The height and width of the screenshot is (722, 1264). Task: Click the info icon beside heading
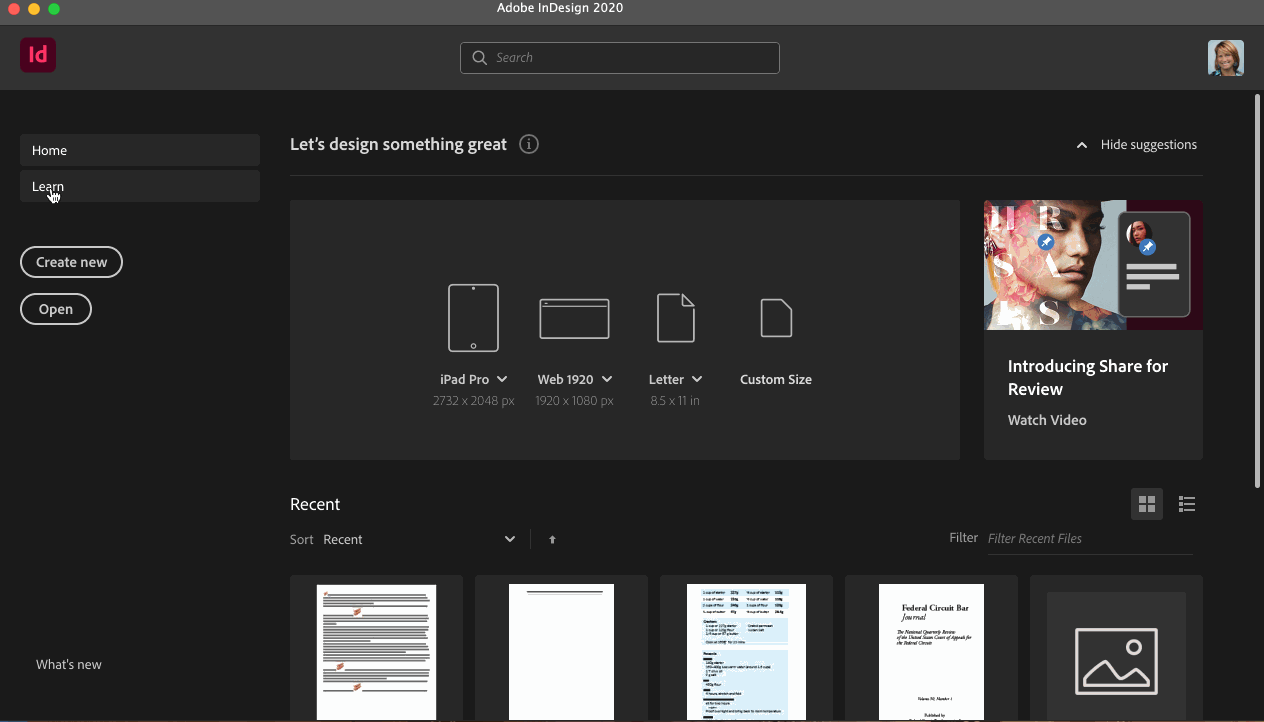point(529,144)
